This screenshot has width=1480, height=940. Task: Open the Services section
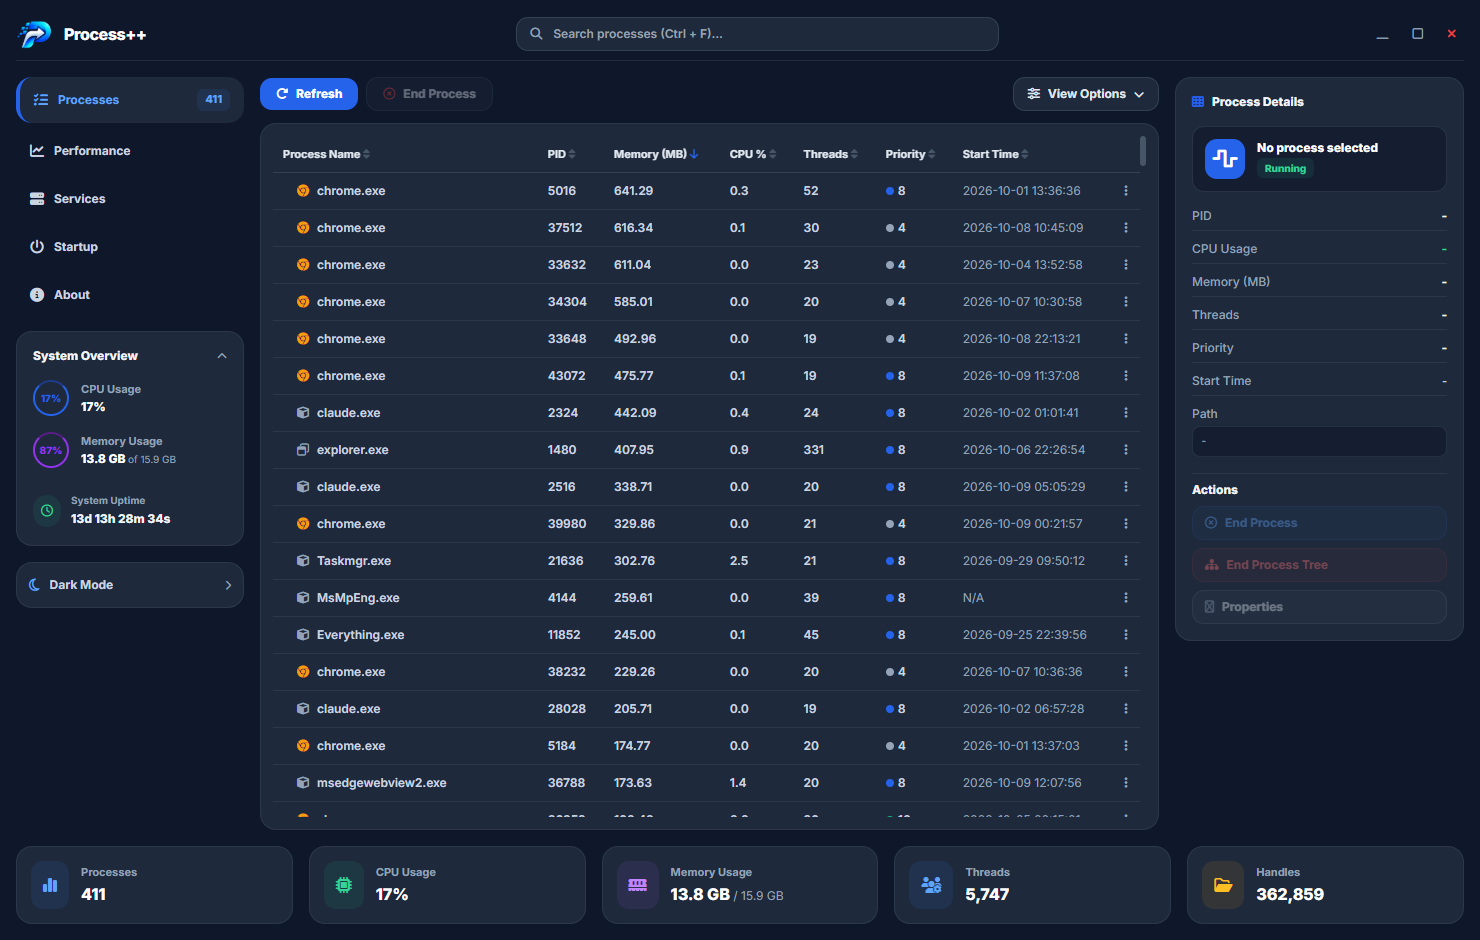tap(130, 199)
